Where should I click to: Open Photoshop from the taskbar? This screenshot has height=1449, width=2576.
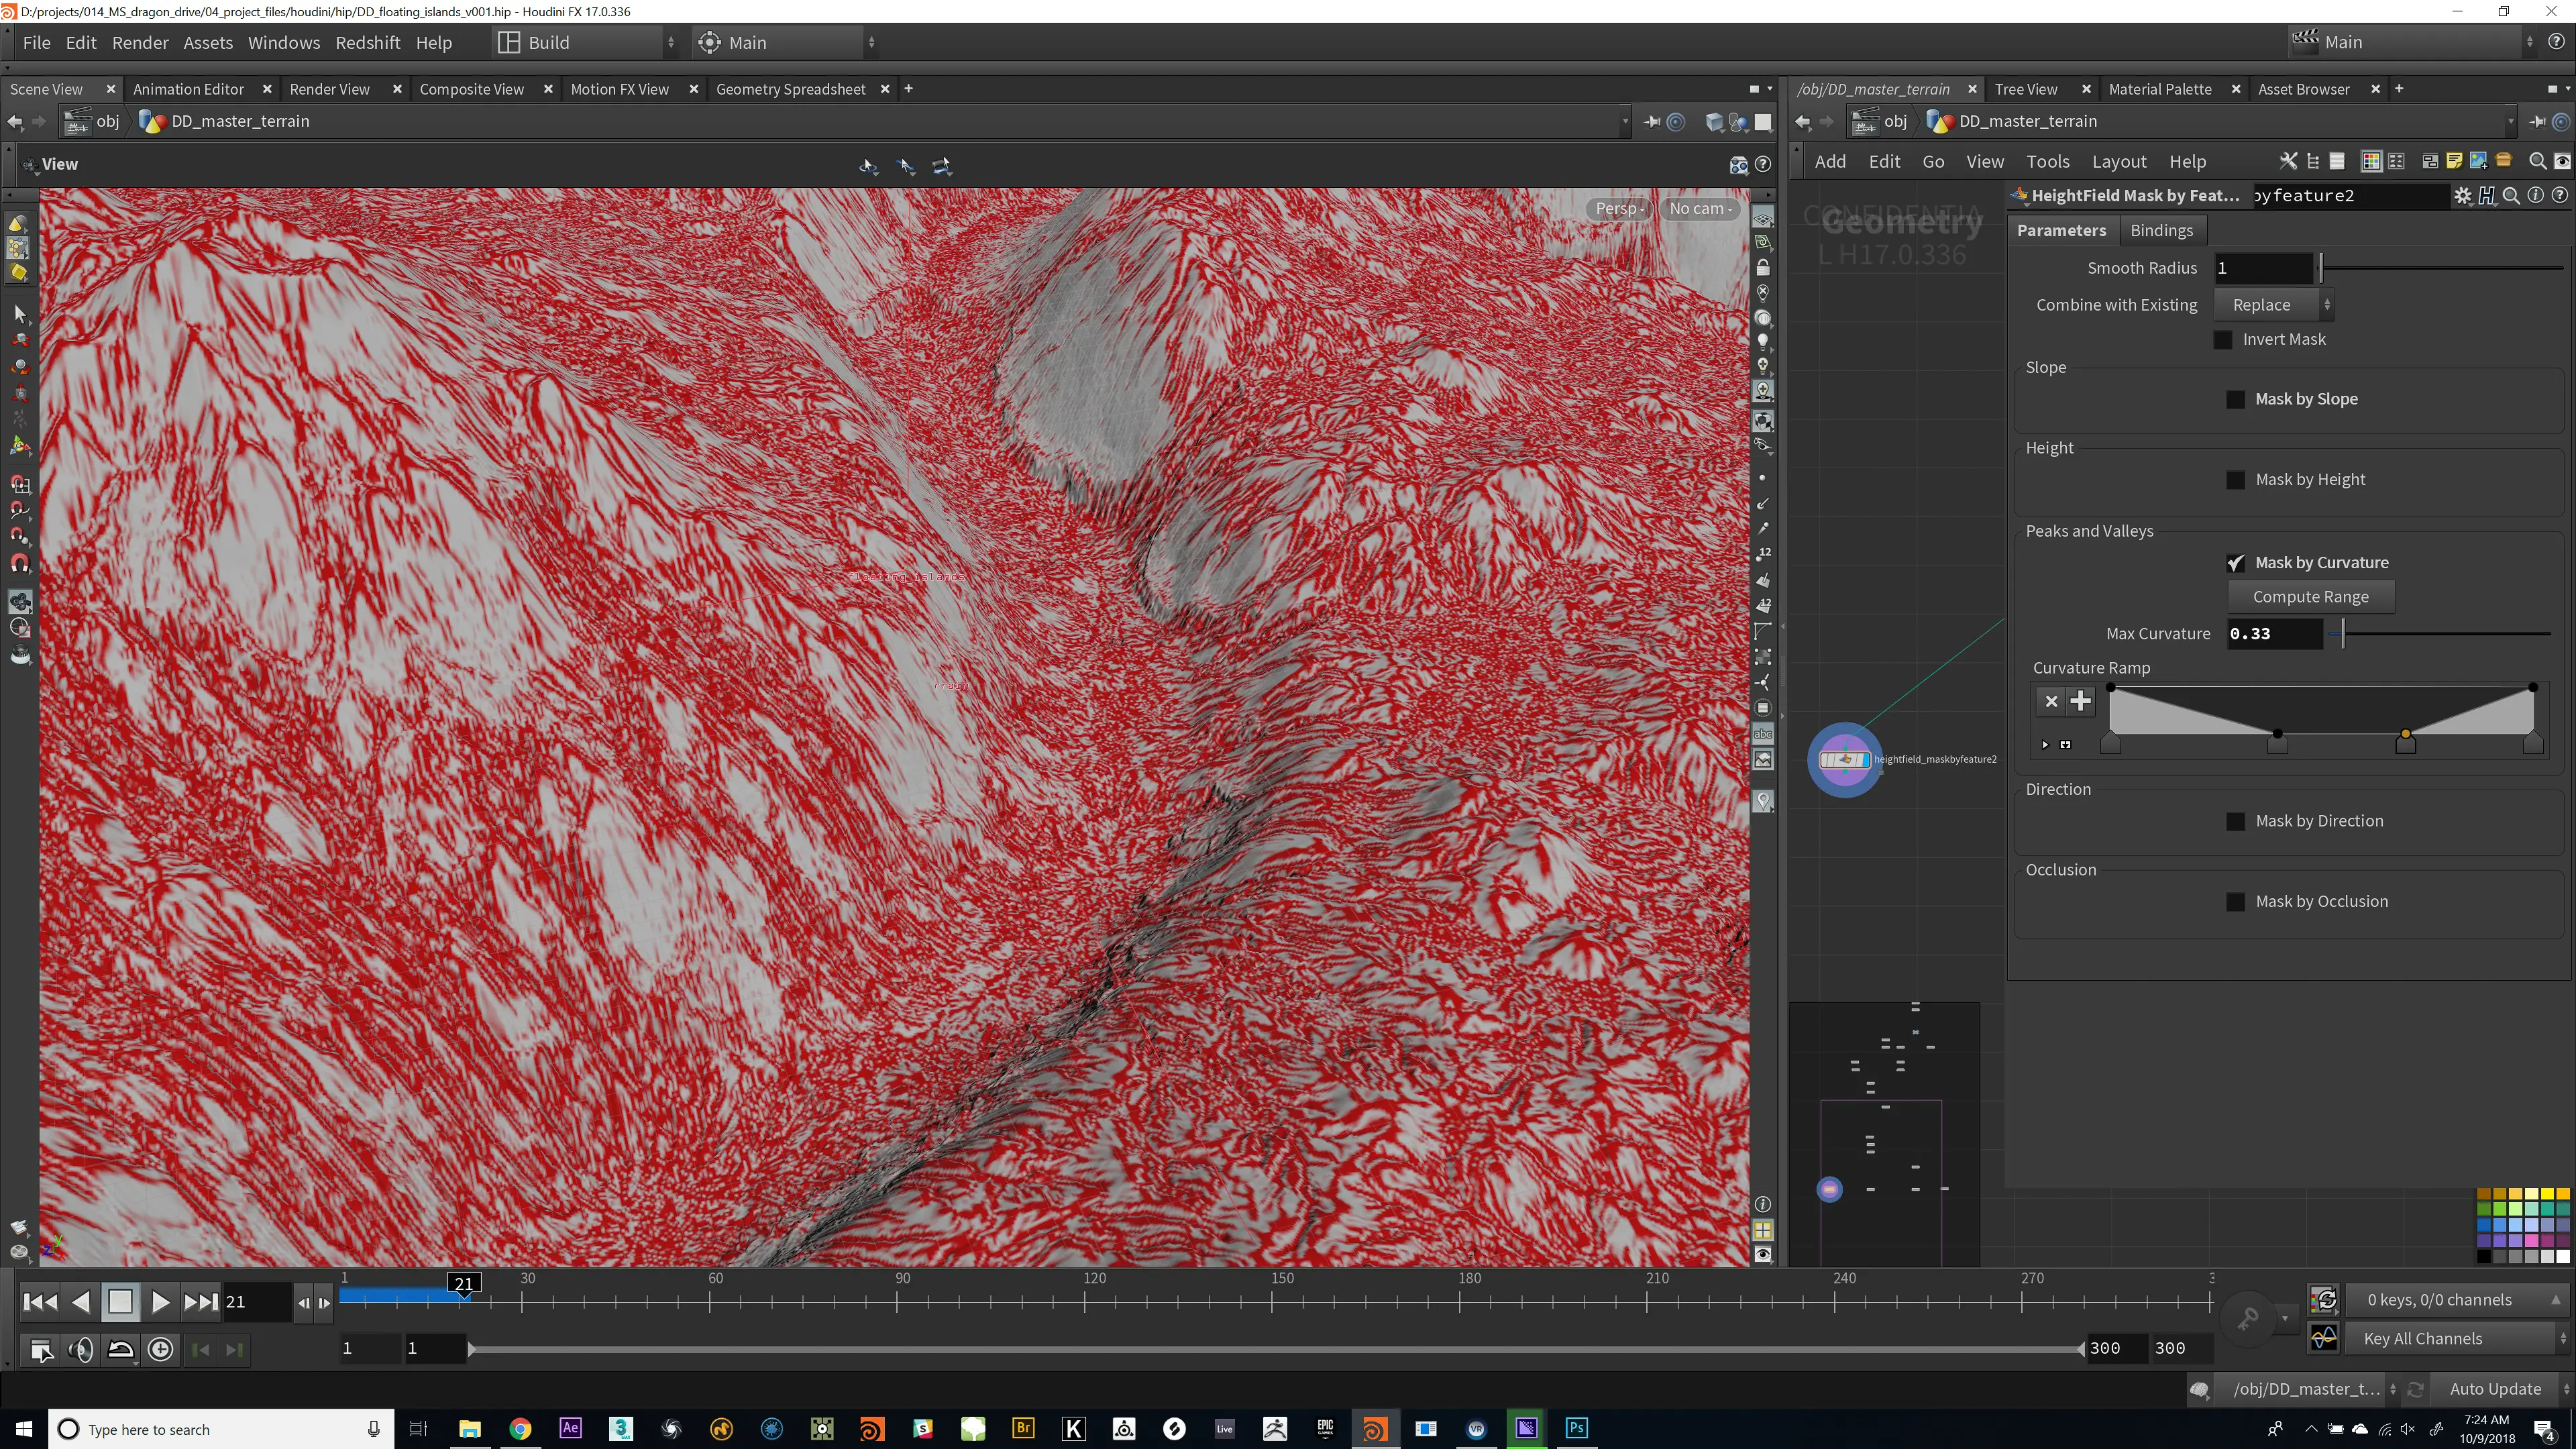(1577, 1428)
